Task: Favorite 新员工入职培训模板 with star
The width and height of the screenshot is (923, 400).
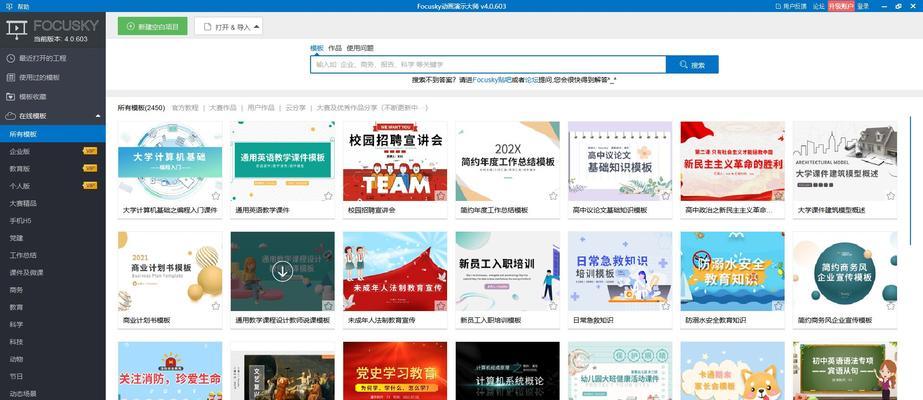Action: point(553,306)
